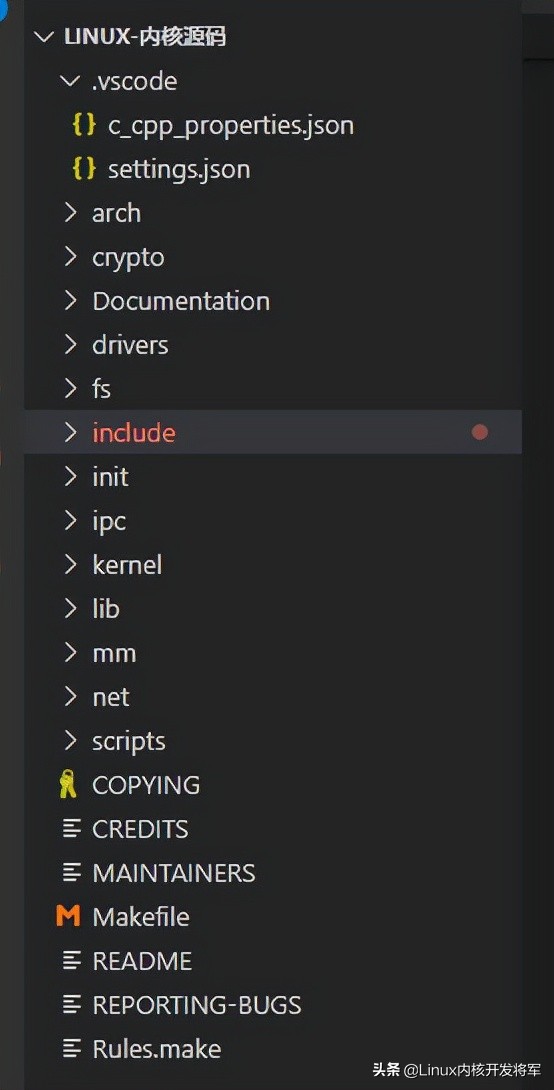Expand the Documentation folder chevron

tap(70, 301)
